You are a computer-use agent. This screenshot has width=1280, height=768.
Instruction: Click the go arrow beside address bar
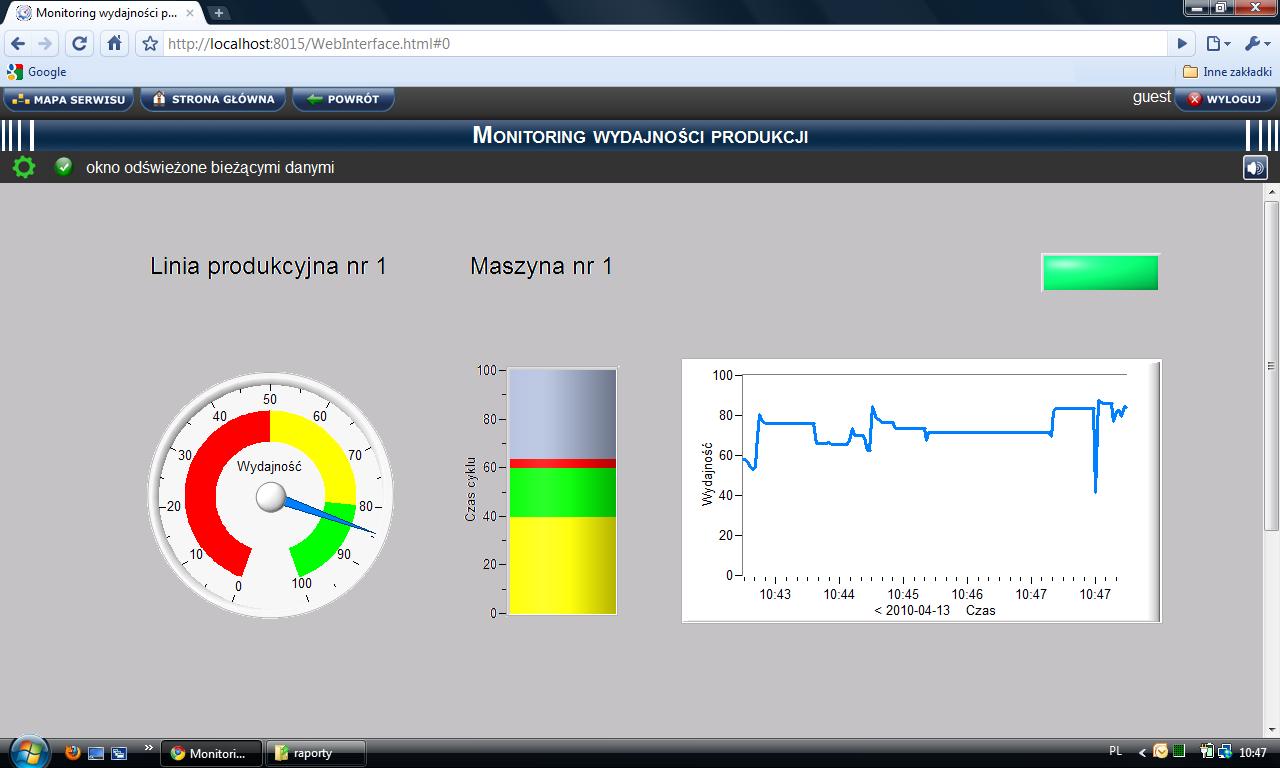click(1182, 44)
